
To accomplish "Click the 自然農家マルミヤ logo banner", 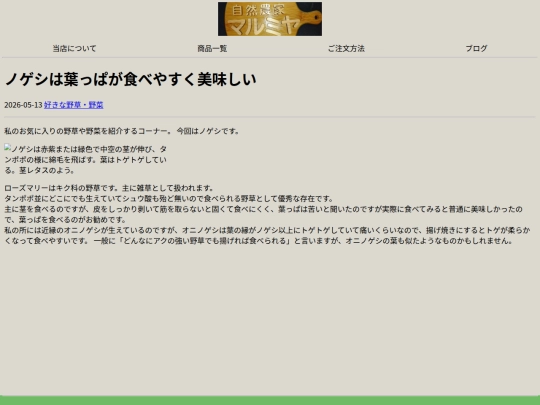I will 270,19.
